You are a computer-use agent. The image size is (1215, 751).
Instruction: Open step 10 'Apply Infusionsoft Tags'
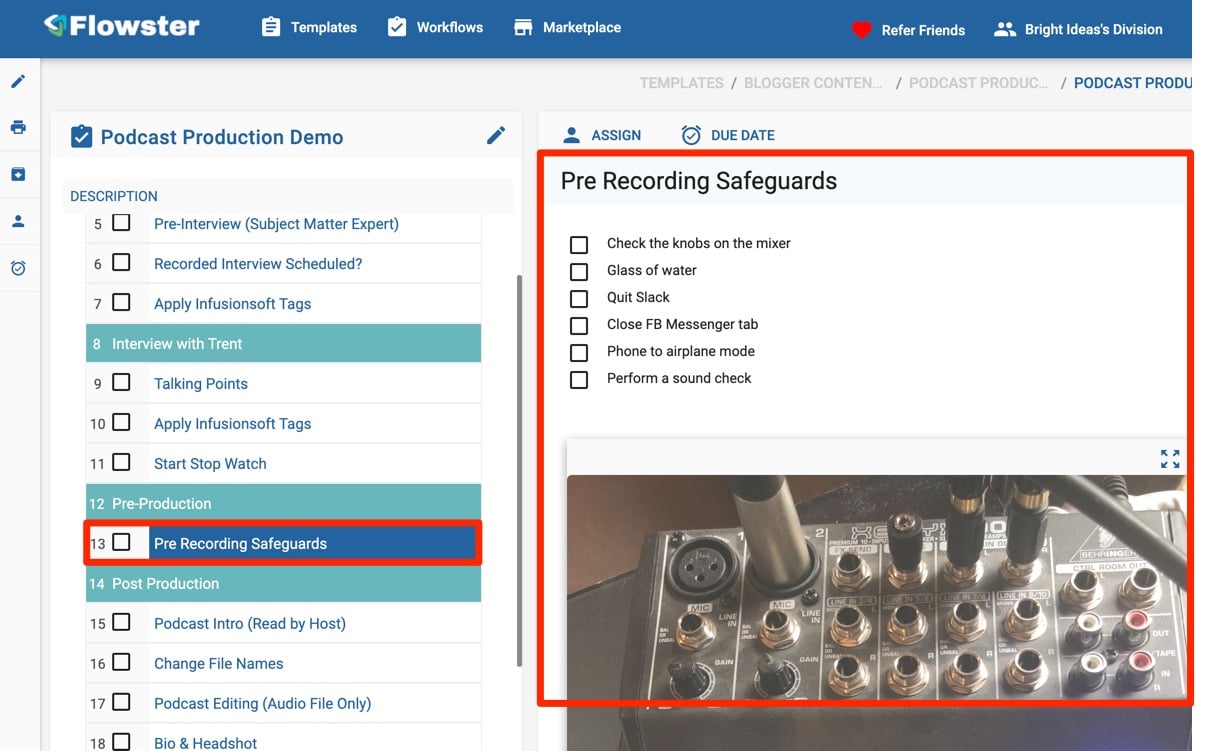[232, 424]
